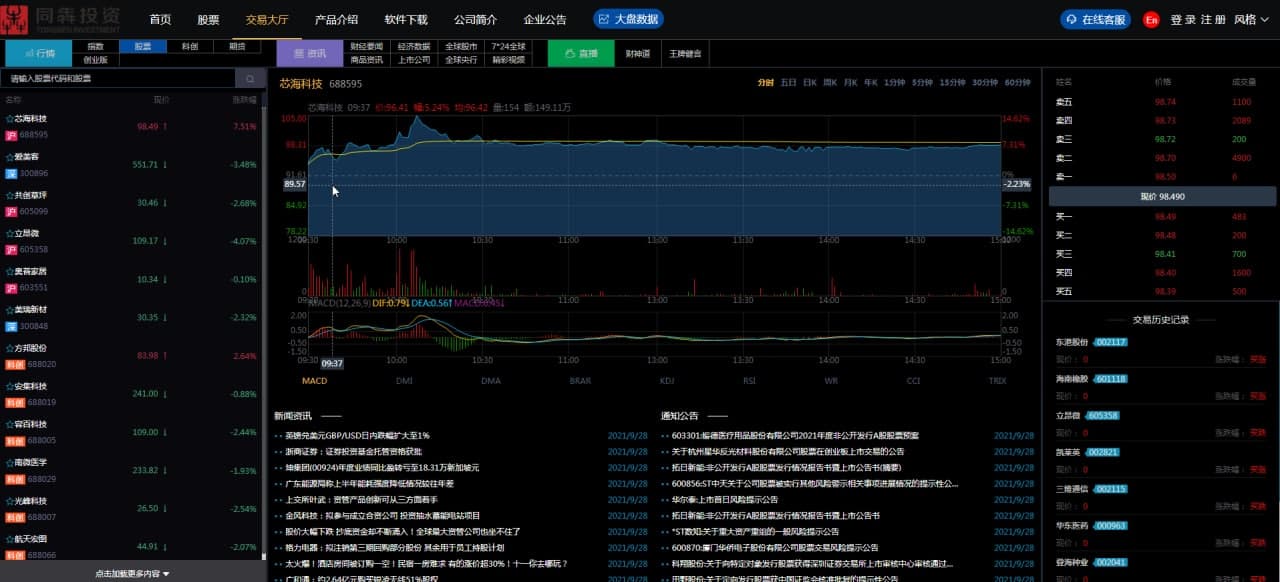The height and width of the screenshot is (582, 1280).
Task: Favorite 南微医学 with its star icon
Action: [10, 462]
